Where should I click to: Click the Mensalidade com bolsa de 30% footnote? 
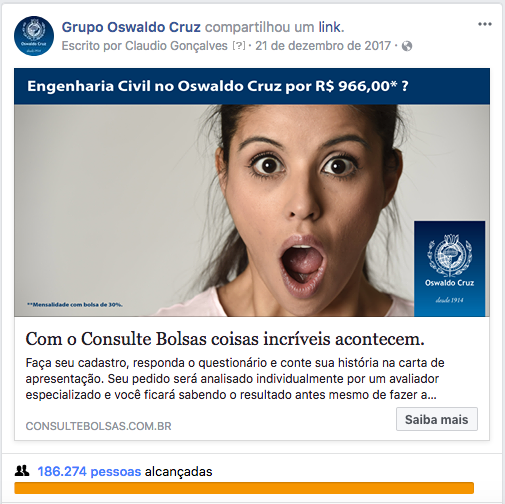(x=75, y=304)
